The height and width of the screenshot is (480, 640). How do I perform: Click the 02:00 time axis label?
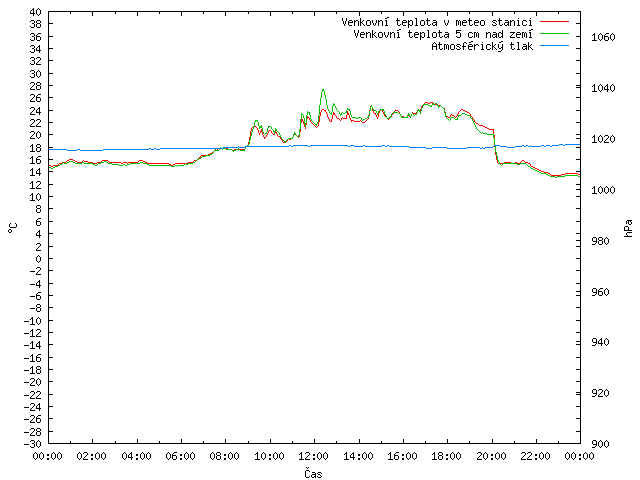point(92,456)
